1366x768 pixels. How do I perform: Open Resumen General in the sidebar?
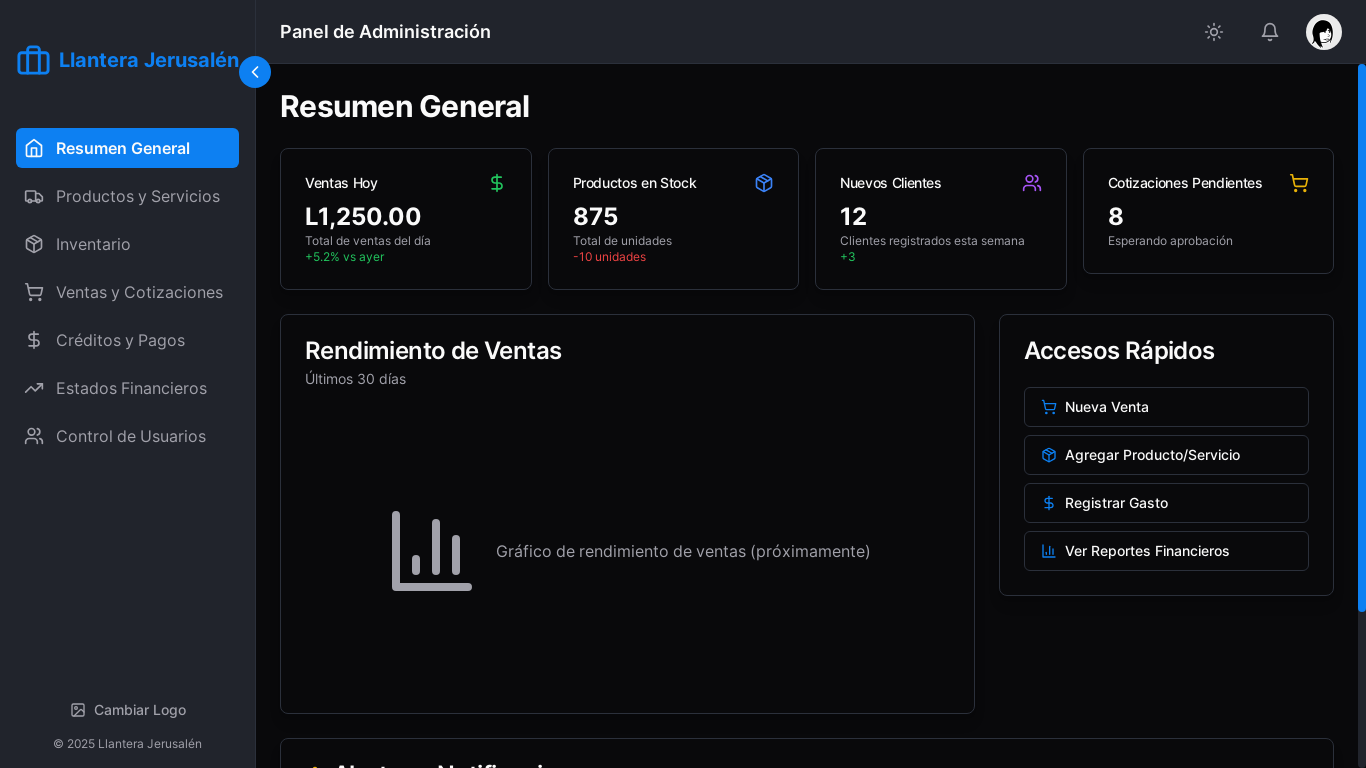127,148
